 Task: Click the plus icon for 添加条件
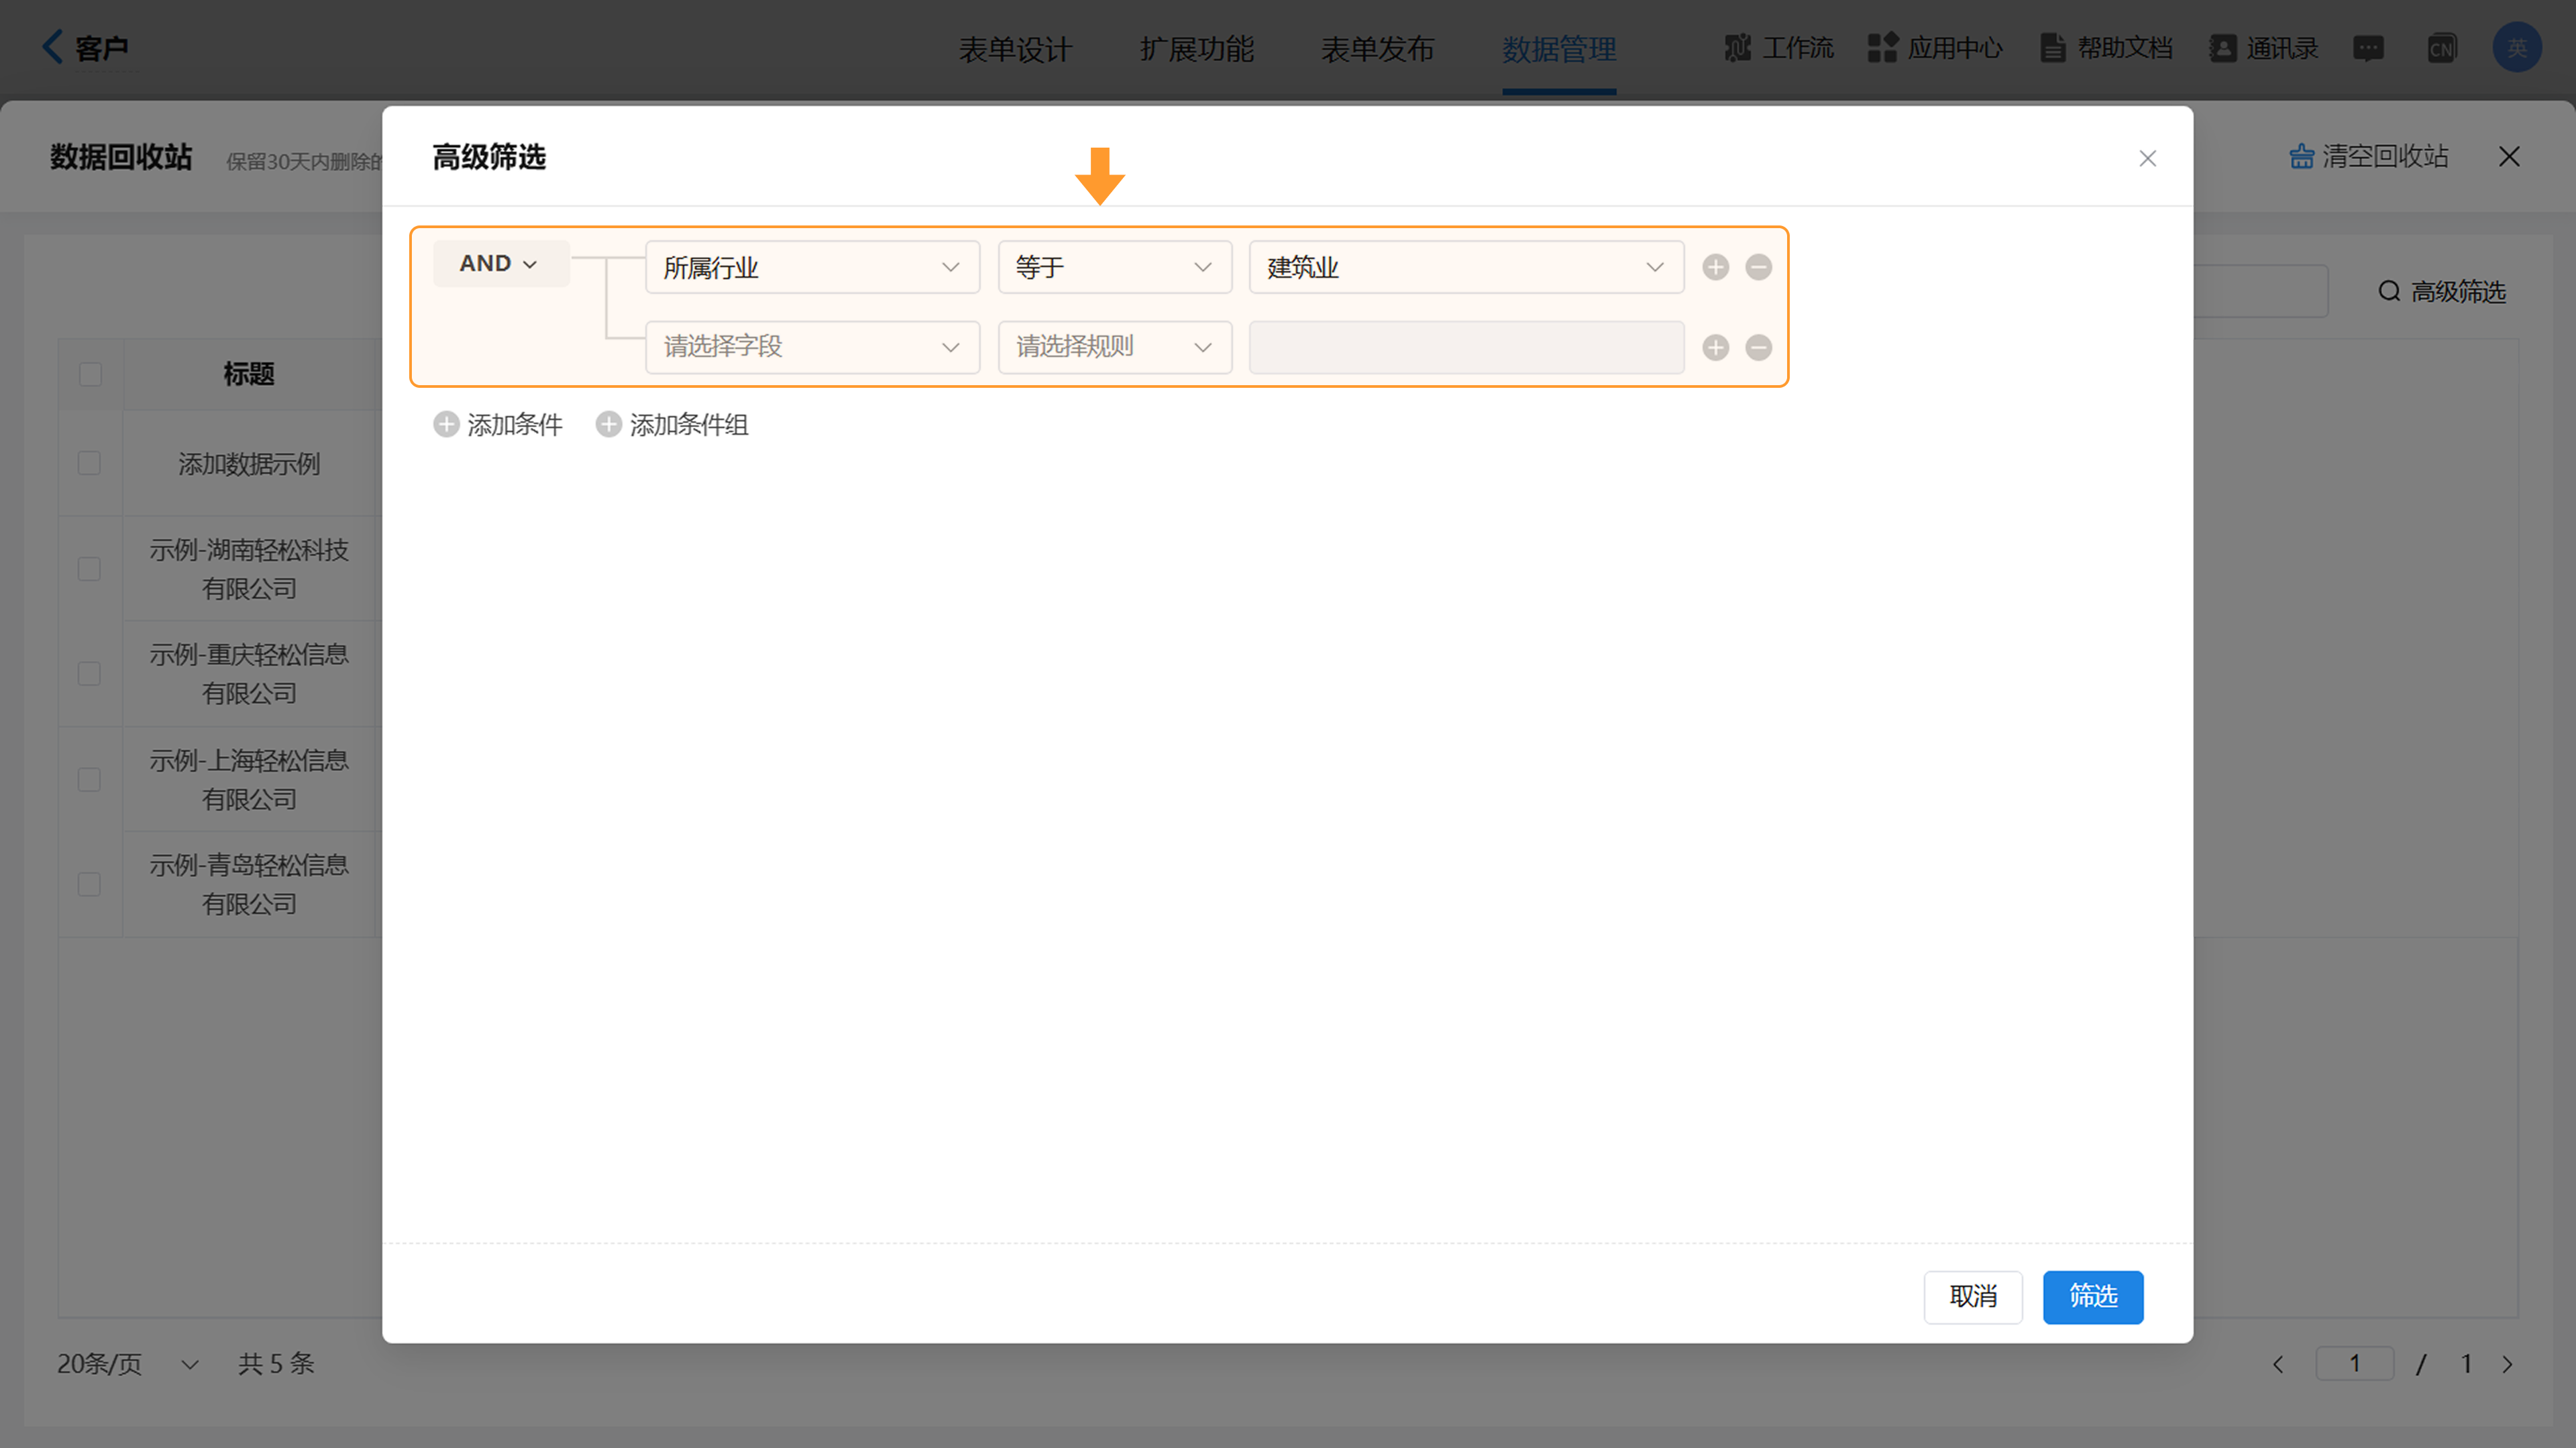(446, 424)
